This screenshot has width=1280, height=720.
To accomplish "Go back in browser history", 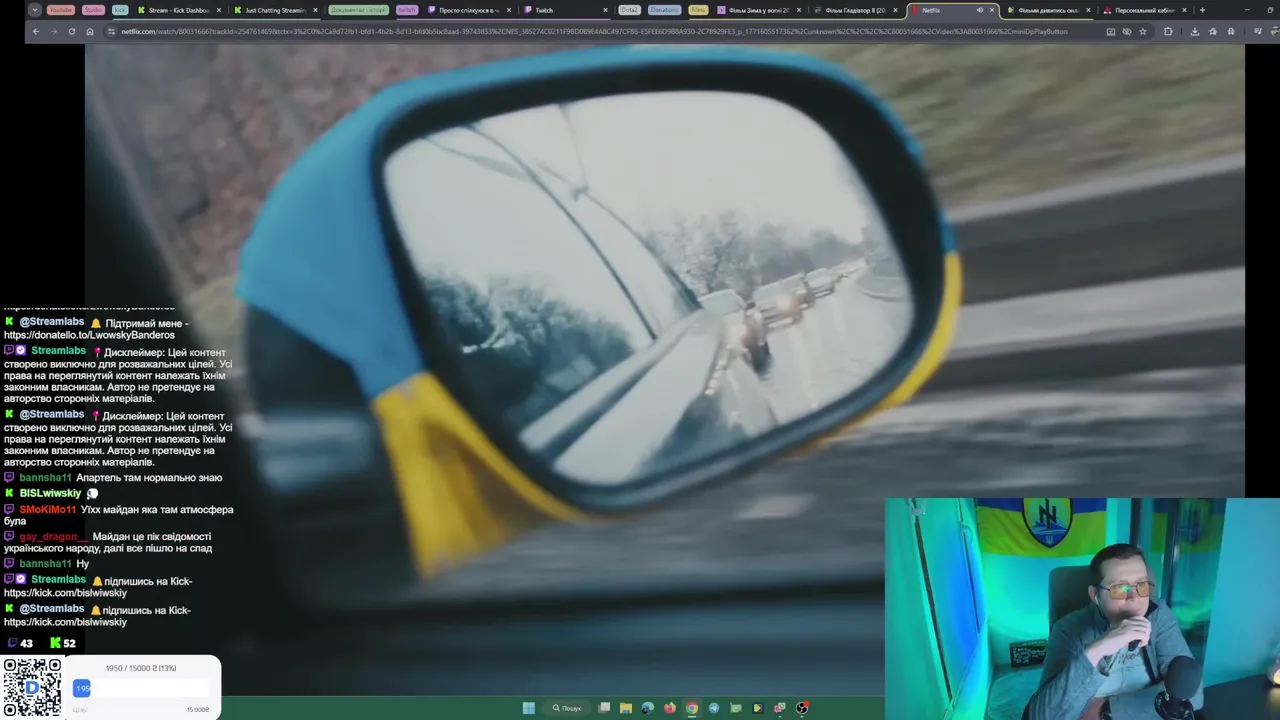I will [35, 31].
